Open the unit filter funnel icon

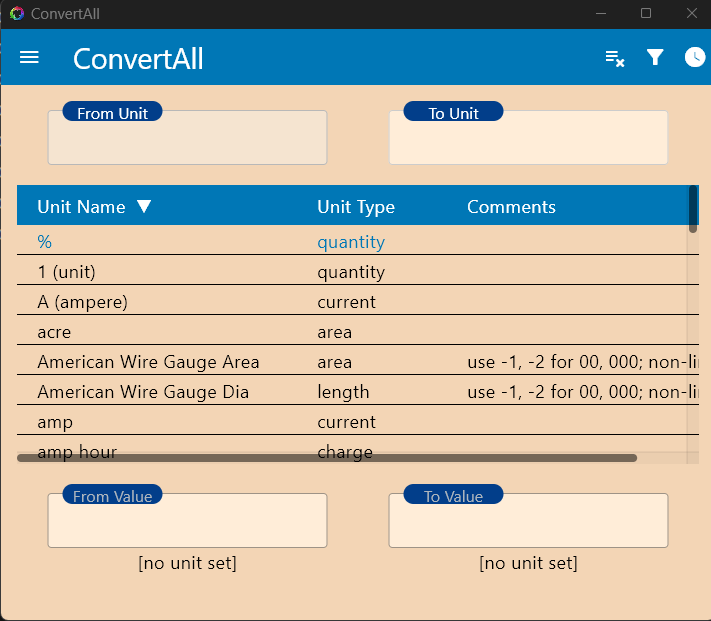655,58
